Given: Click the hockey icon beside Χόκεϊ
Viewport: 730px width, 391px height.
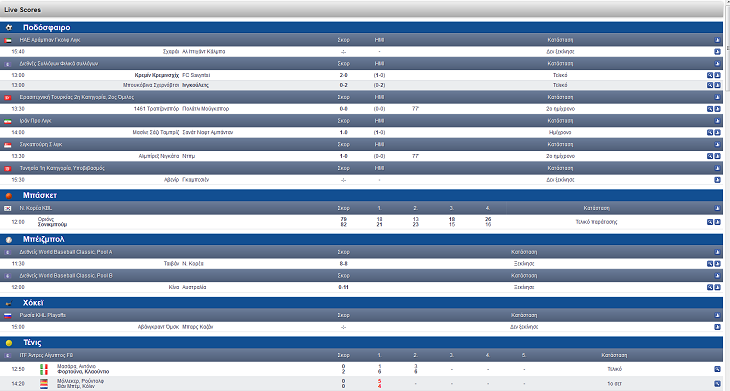Looking at the screenshot, I should [8, 303].
